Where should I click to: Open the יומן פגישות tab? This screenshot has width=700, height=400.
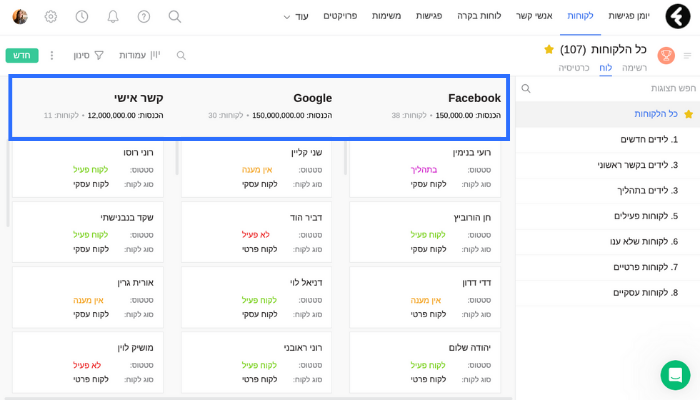coord(629,16)
